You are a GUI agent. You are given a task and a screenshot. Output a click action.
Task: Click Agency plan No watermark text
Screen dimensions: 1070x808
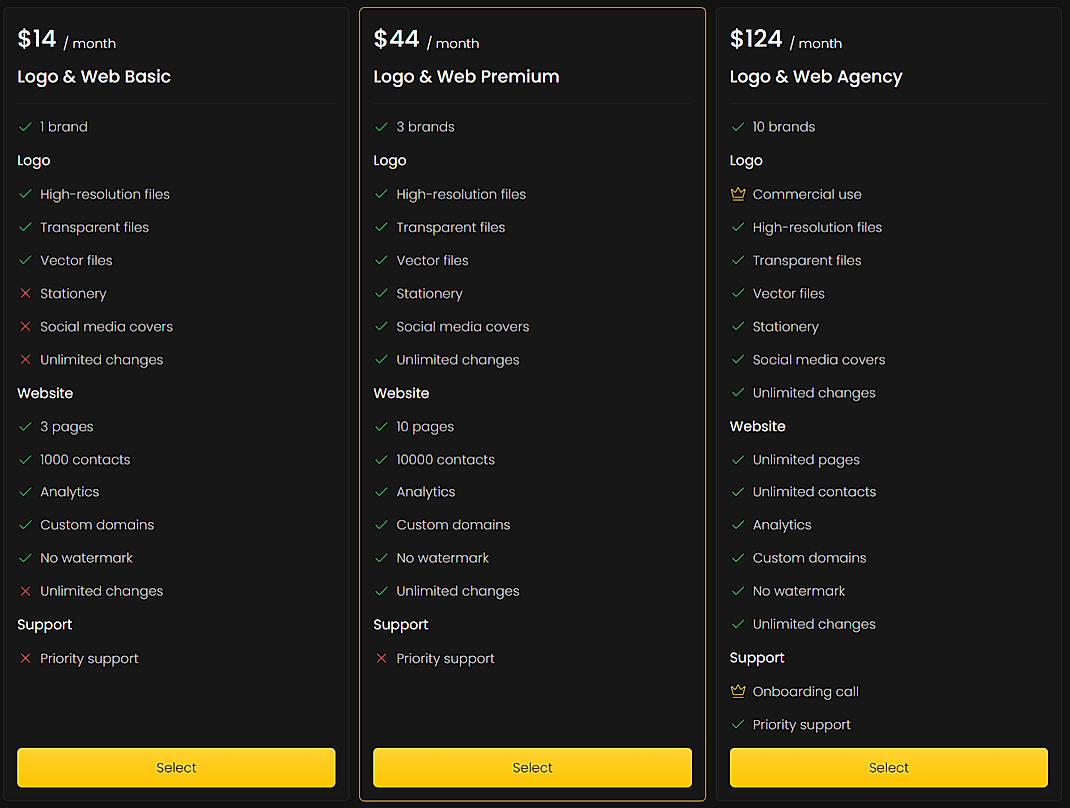(798, 591)
